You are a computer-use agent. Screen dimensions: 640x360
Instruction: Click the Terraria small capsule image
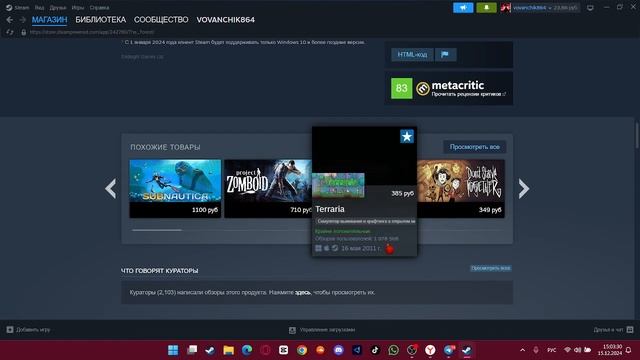(x=338, y=185)
